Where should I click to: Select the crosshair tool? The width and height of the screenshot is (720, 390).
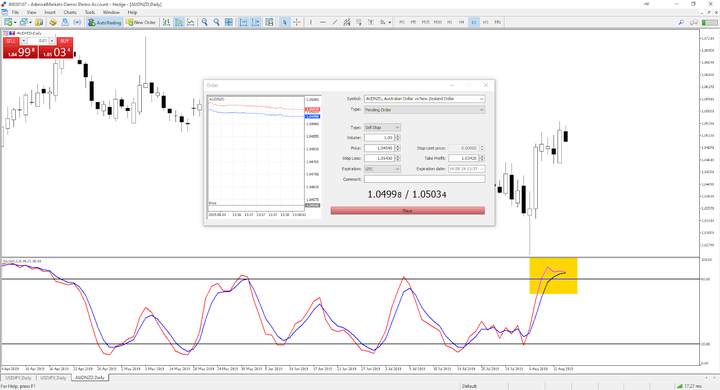[297, 22]
